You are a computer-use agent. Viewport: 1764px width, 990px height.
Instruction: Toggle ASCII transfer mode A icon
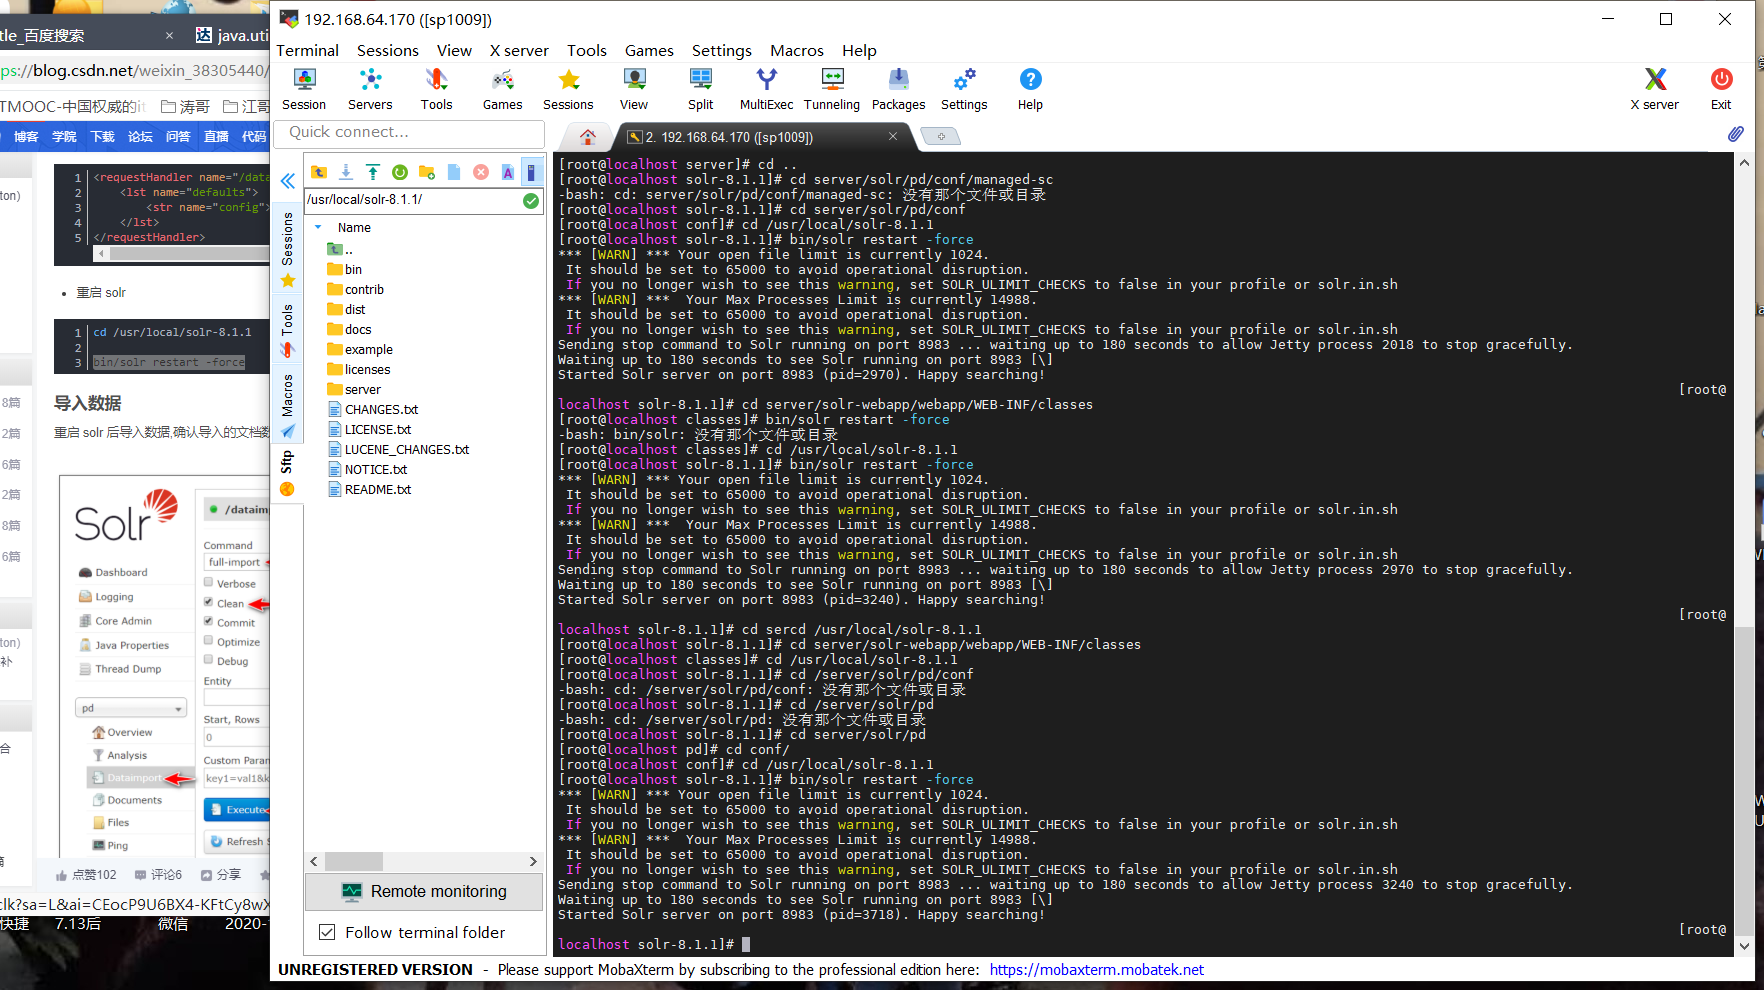coord(508,172)
